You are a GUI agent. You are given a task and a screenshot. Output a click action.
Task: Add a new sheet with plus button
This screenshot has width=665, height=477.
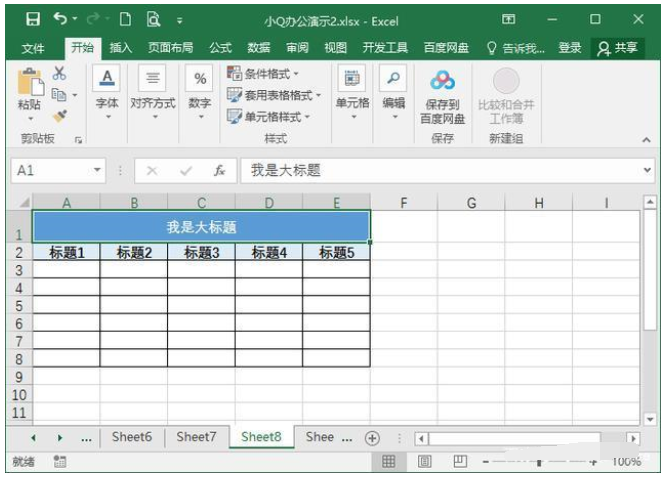(x=372, y=437)
